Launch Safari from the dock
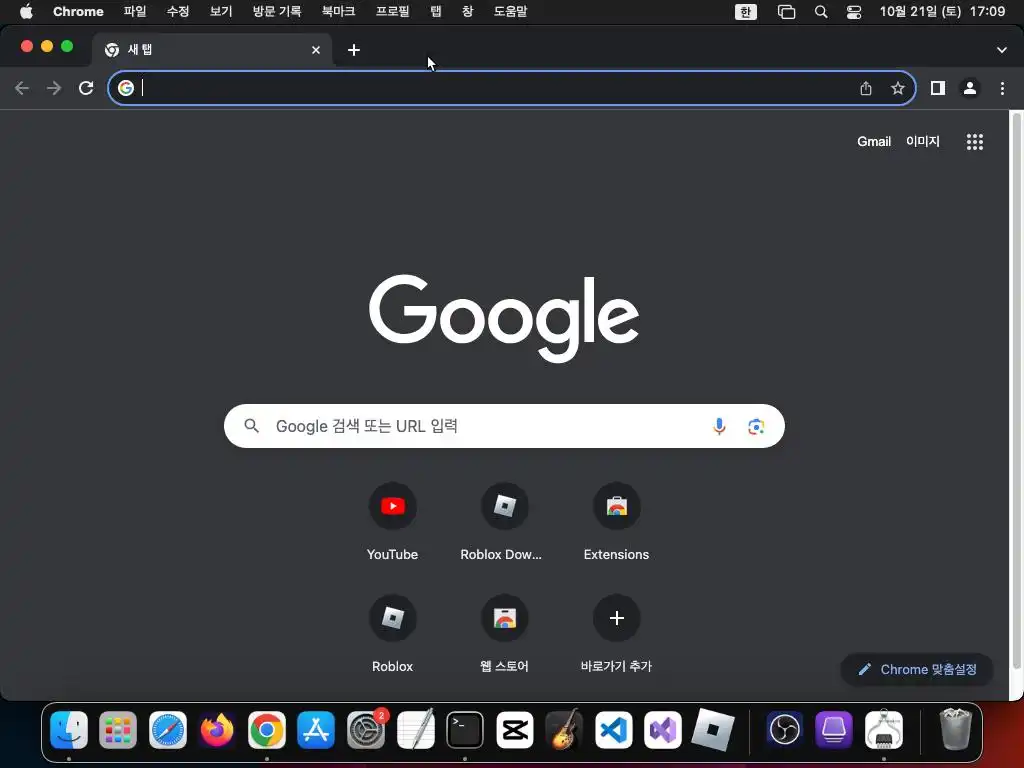 coord(168,729)
